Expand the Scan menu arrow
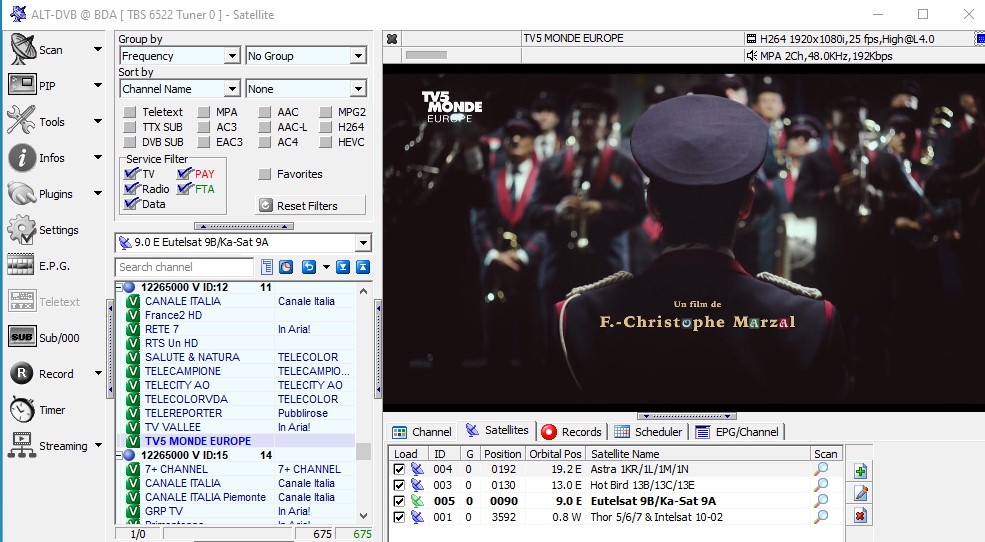985x542 pixels. (98, 49)
